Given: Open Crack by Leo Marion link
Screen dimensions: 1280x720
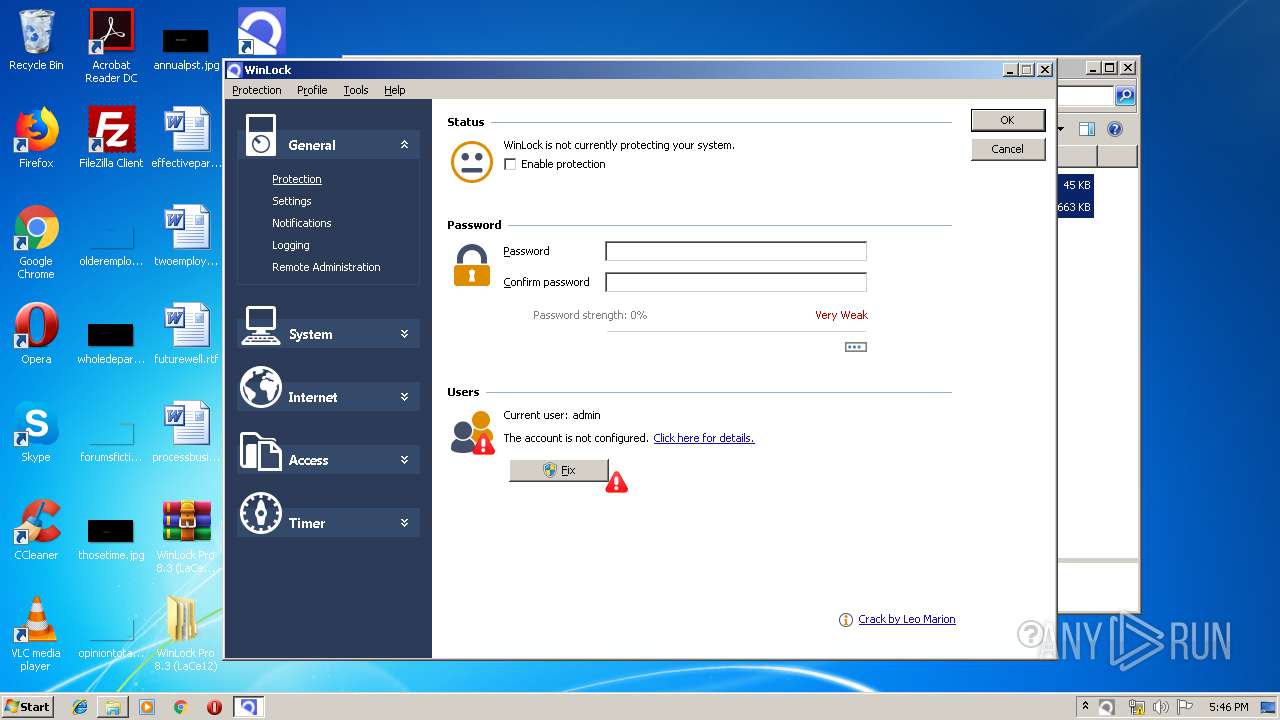Looking at the screenshot, I should tap(907, 619).
